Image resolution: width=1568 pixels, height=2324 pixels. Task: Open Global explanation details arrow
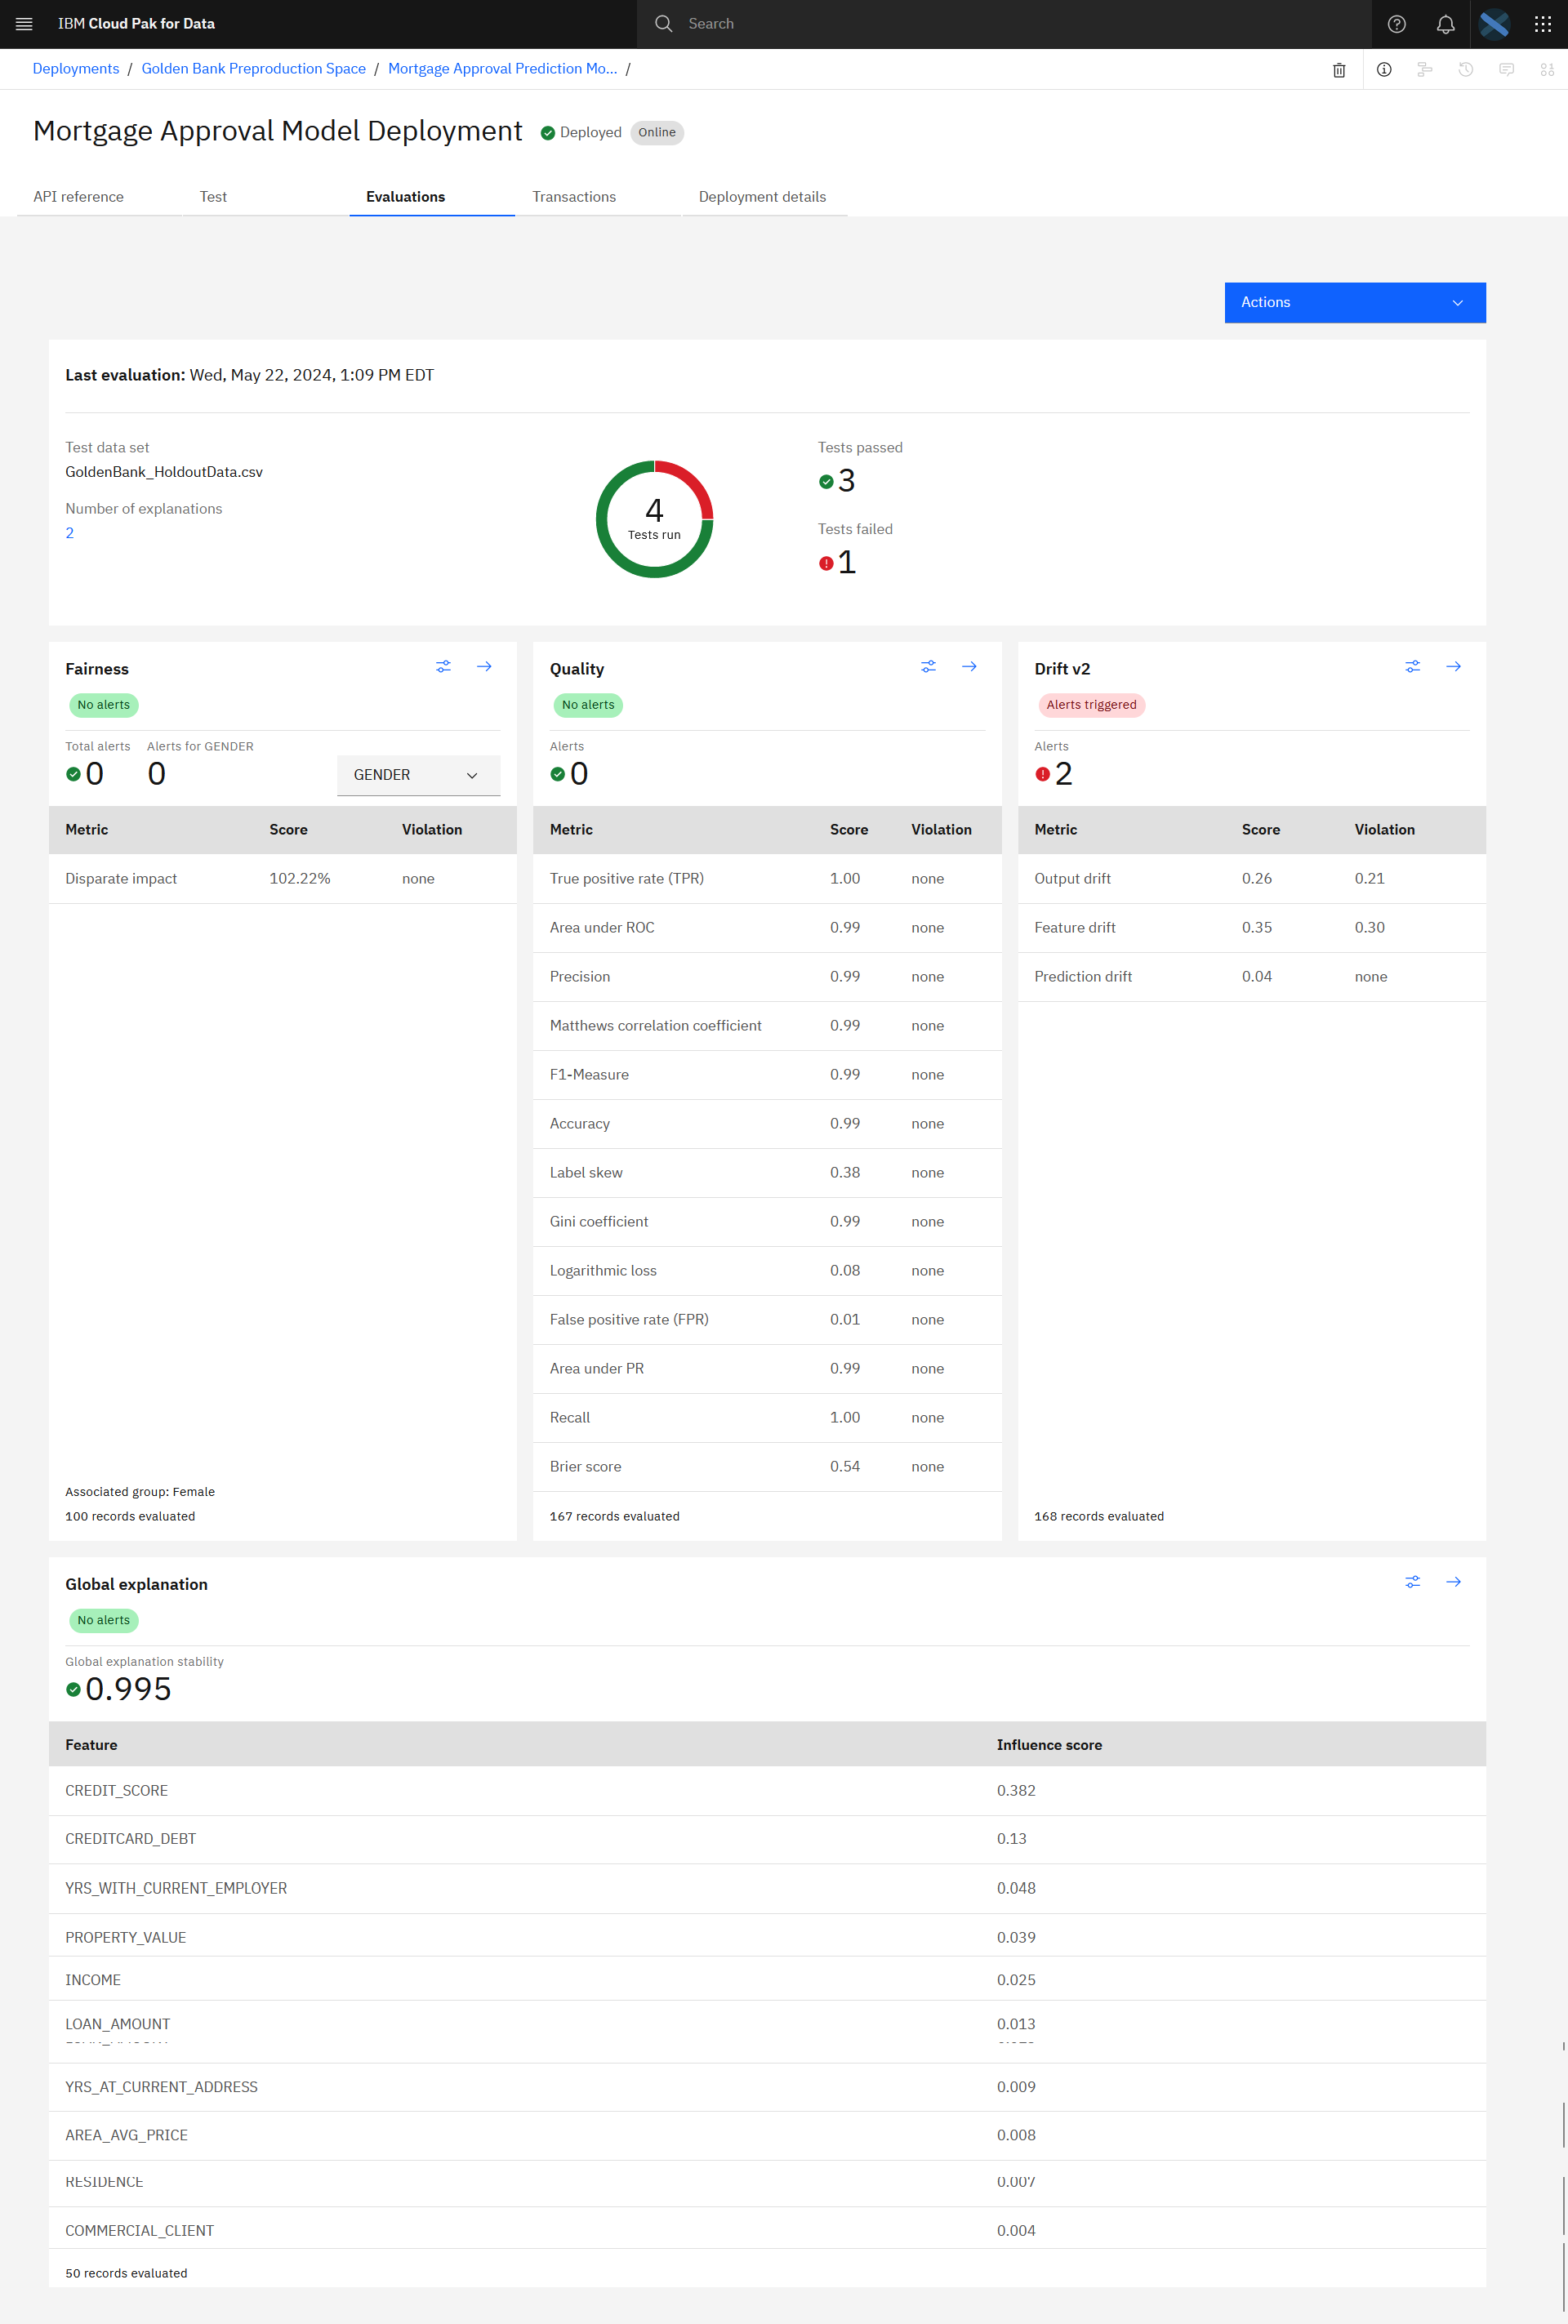1453,1581
